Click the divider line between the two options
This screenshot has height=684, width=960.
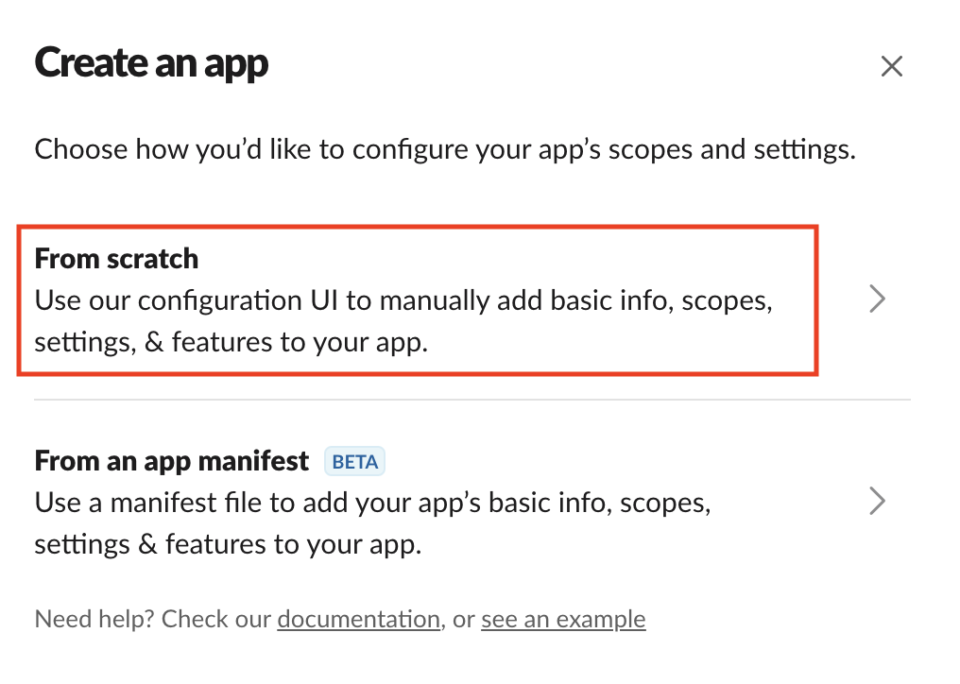(x=472, y=400)
